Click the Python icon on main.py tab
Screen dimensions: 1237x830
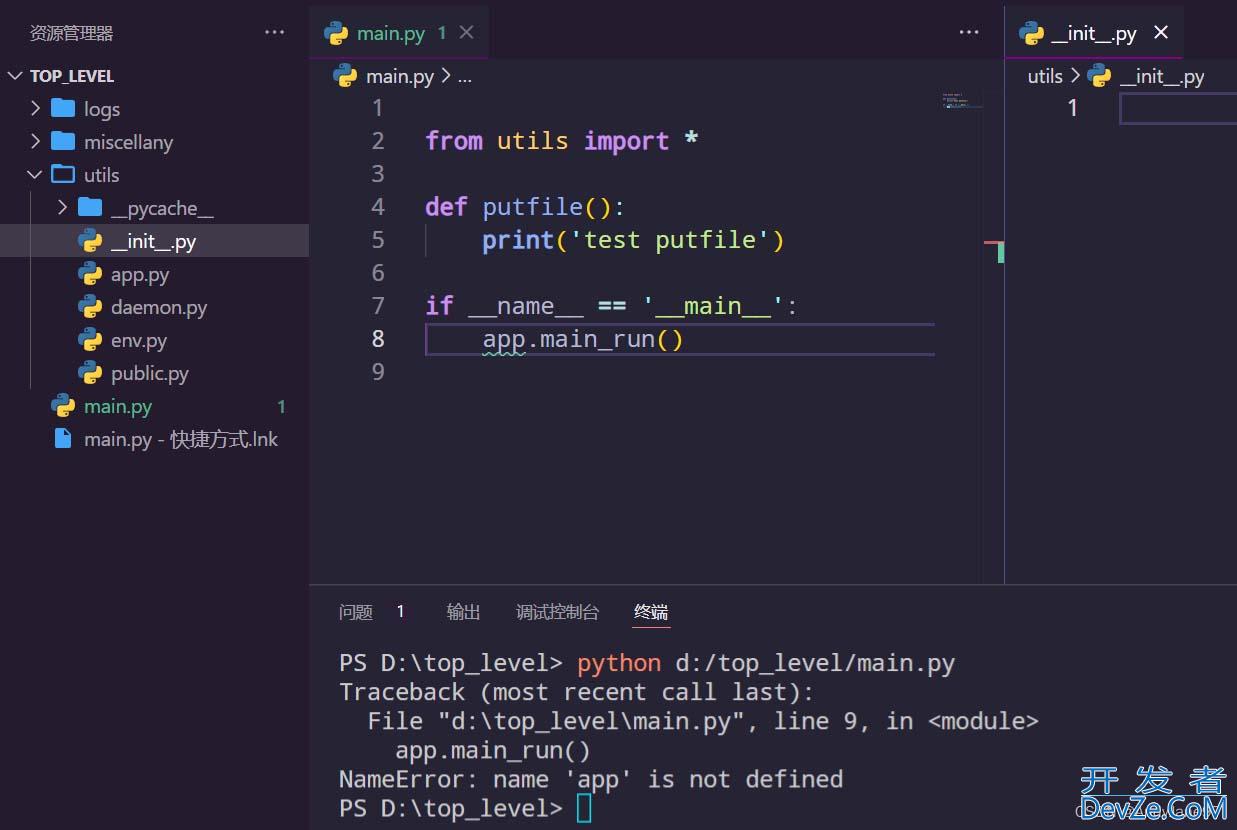click(x=336, y=33)
